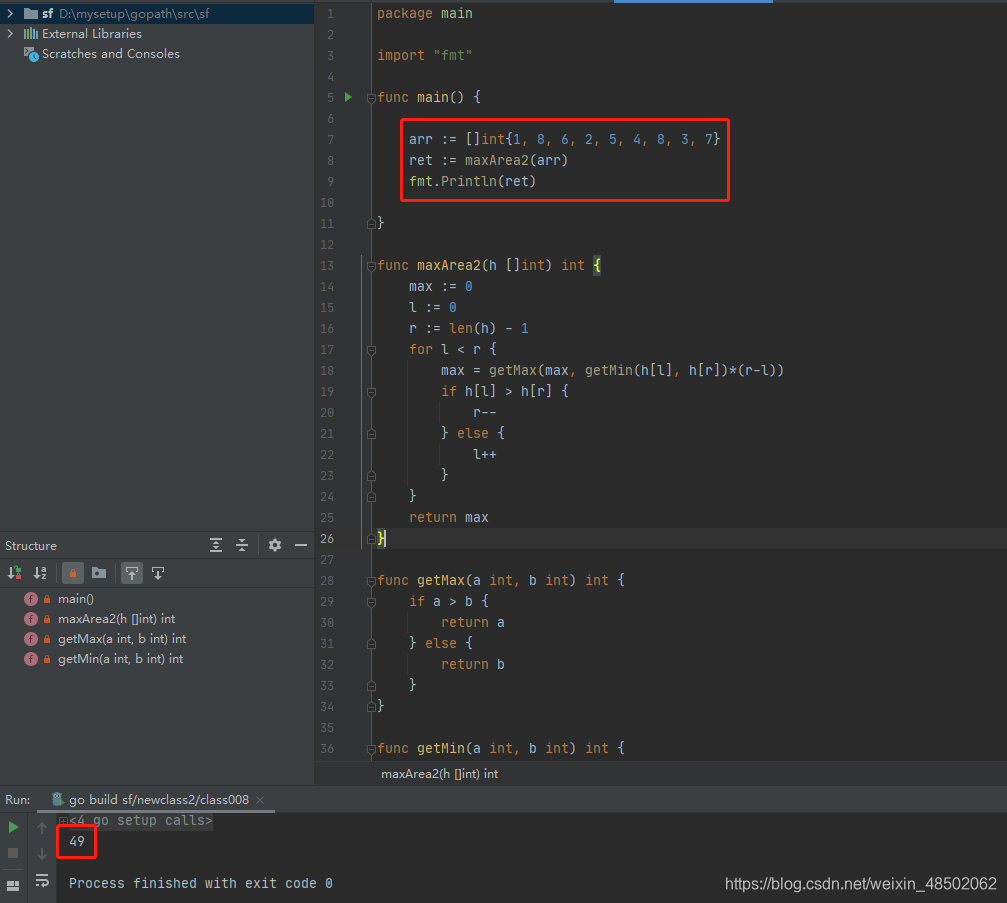Viewport: 1007px width, 903px height.
Task: Run main from the green gutter arrow
Action: [348, 97]
